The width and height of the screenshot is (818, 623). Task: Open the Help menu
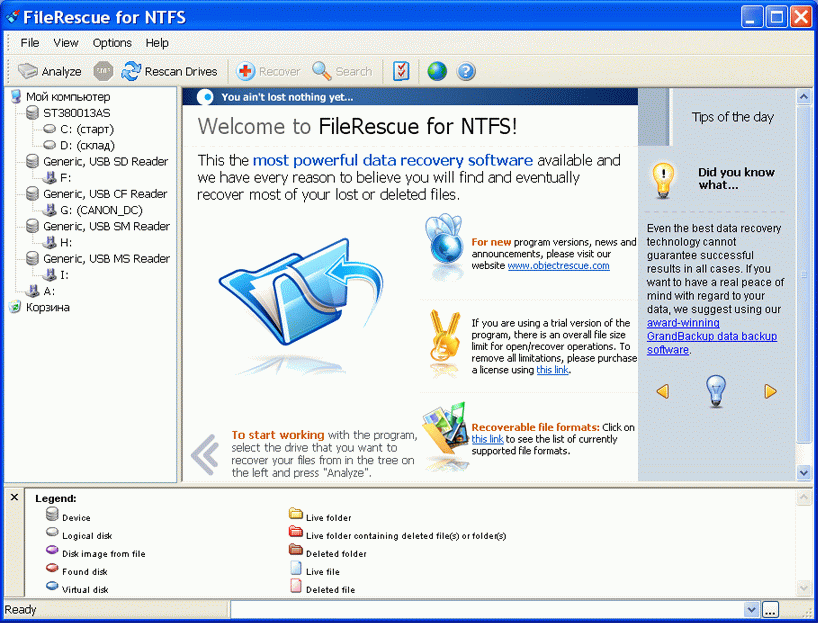click(x=157, y=43)
